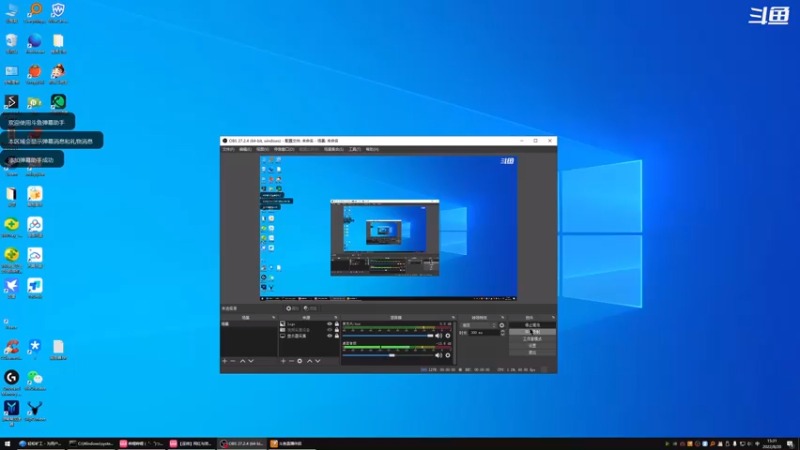Toggle visibility eye for Logo source
This screenshot has width=800, height=450.
click(x=330, y=324)
